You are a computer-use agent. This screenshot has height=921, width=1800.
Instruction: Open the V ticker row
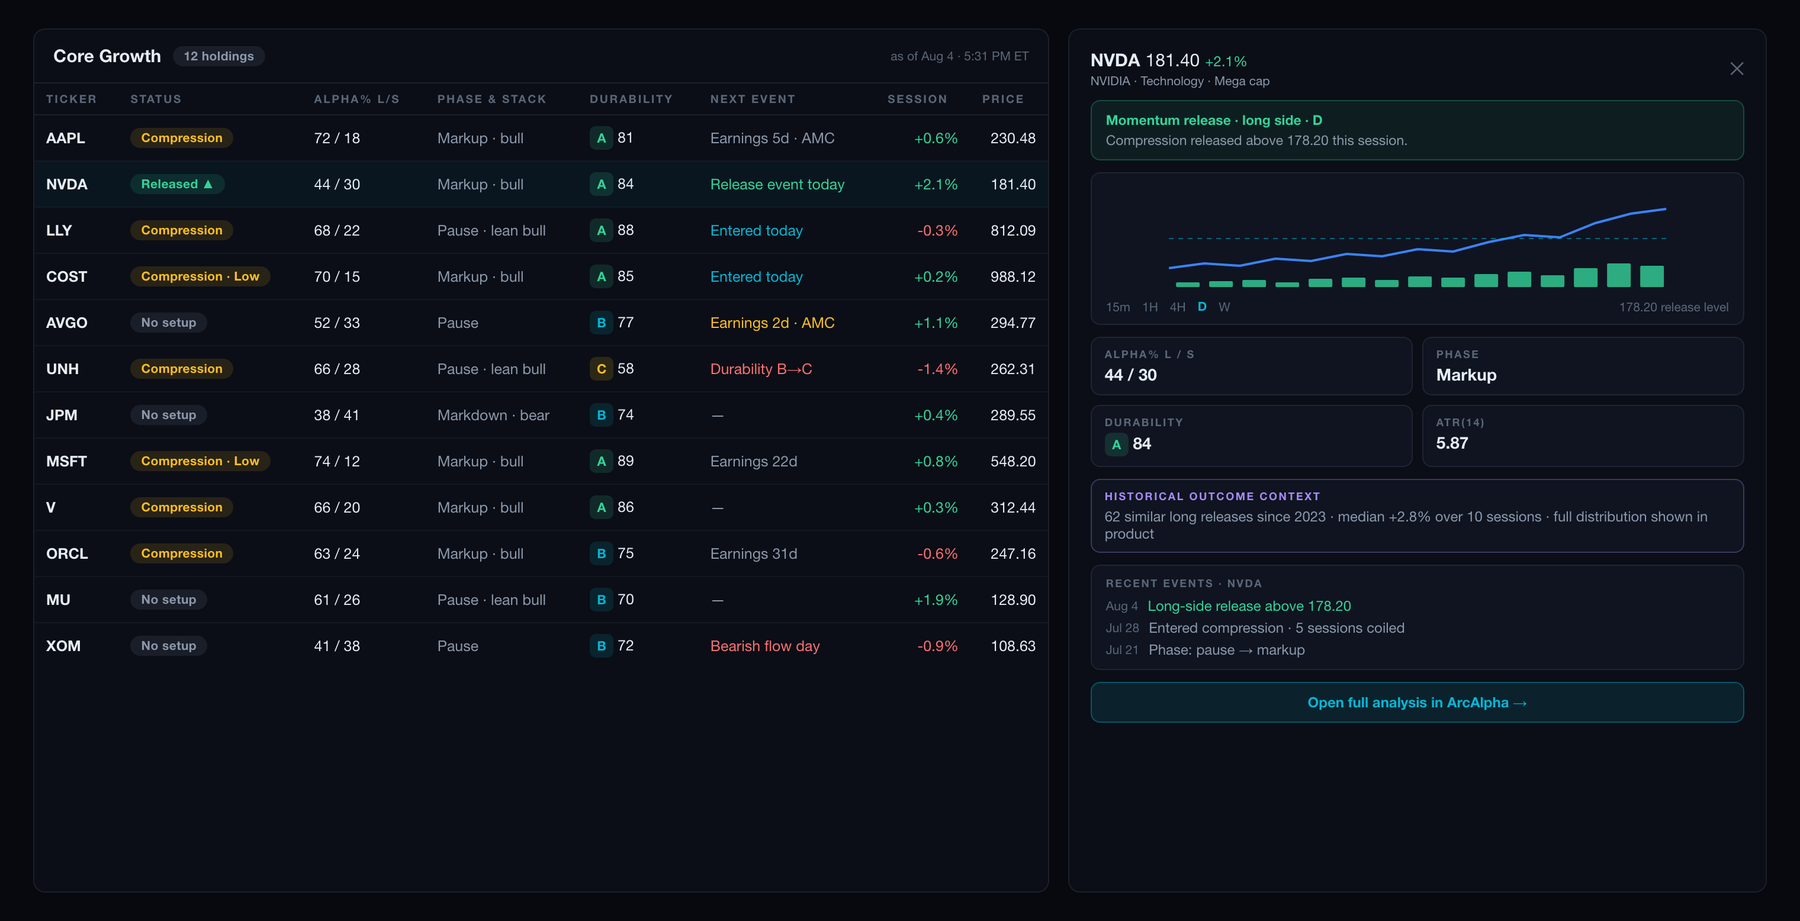point(541,507)
